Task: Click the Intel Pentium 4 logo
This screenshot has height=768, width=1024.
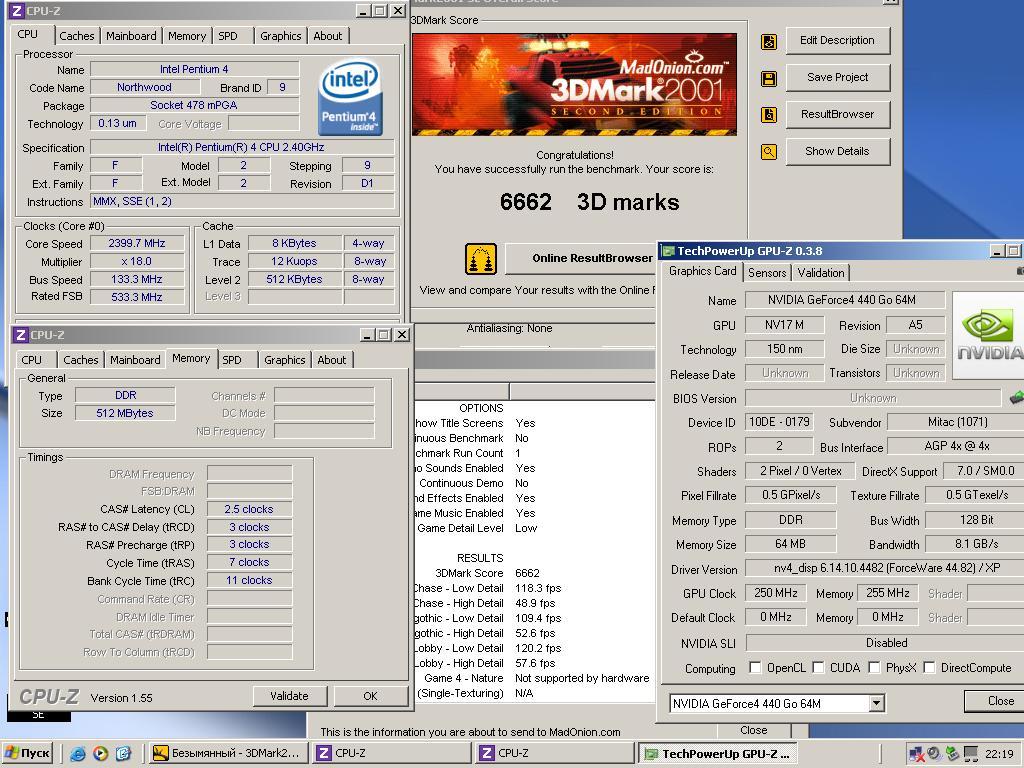Action: coord(349,99)
